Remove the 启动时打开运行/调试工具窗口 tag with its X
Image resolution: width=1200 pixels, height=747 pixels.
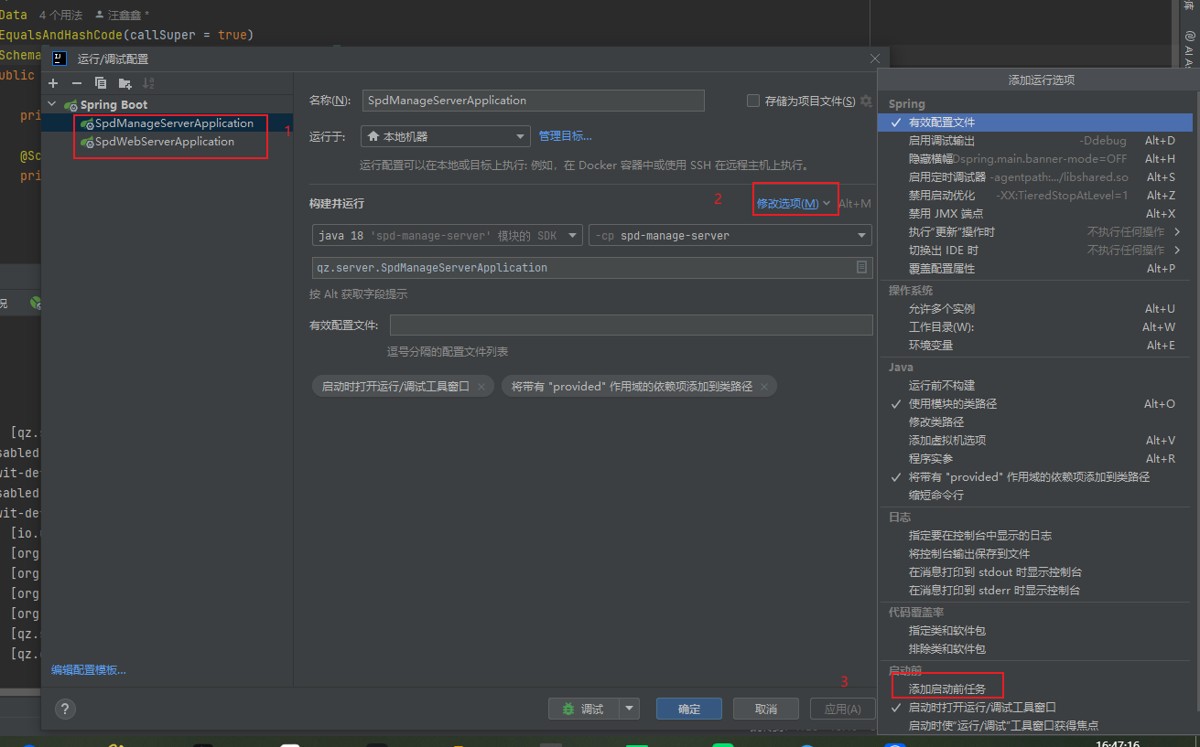coord(482,386)
